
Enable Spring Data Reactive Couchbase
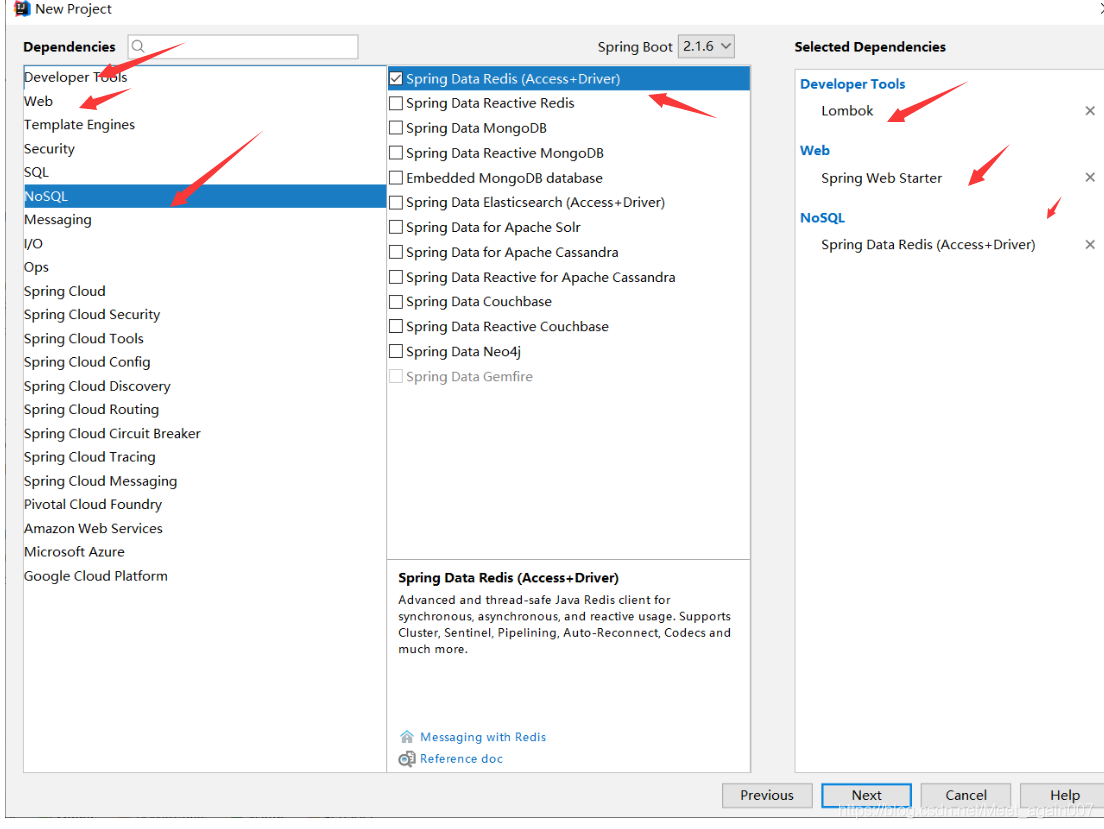[396, 326]
